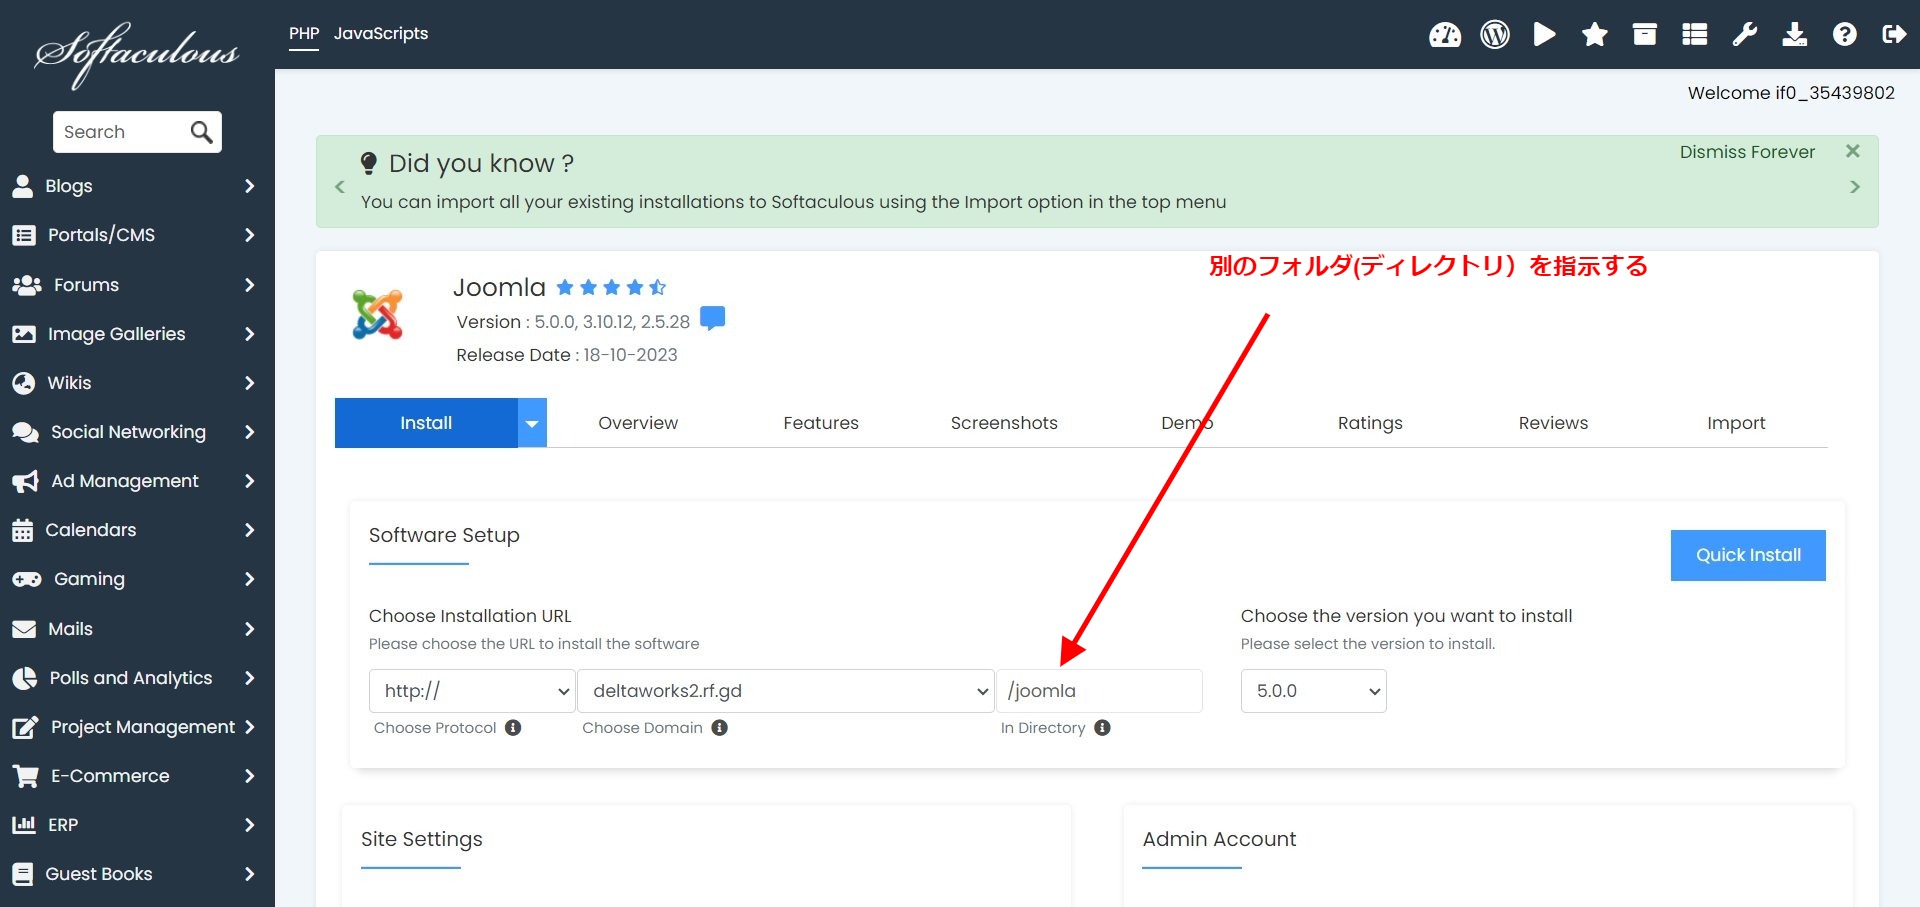Open the deltaworks2.rf.gd domain dropdown
The image size is (1920, 907).
785,691
